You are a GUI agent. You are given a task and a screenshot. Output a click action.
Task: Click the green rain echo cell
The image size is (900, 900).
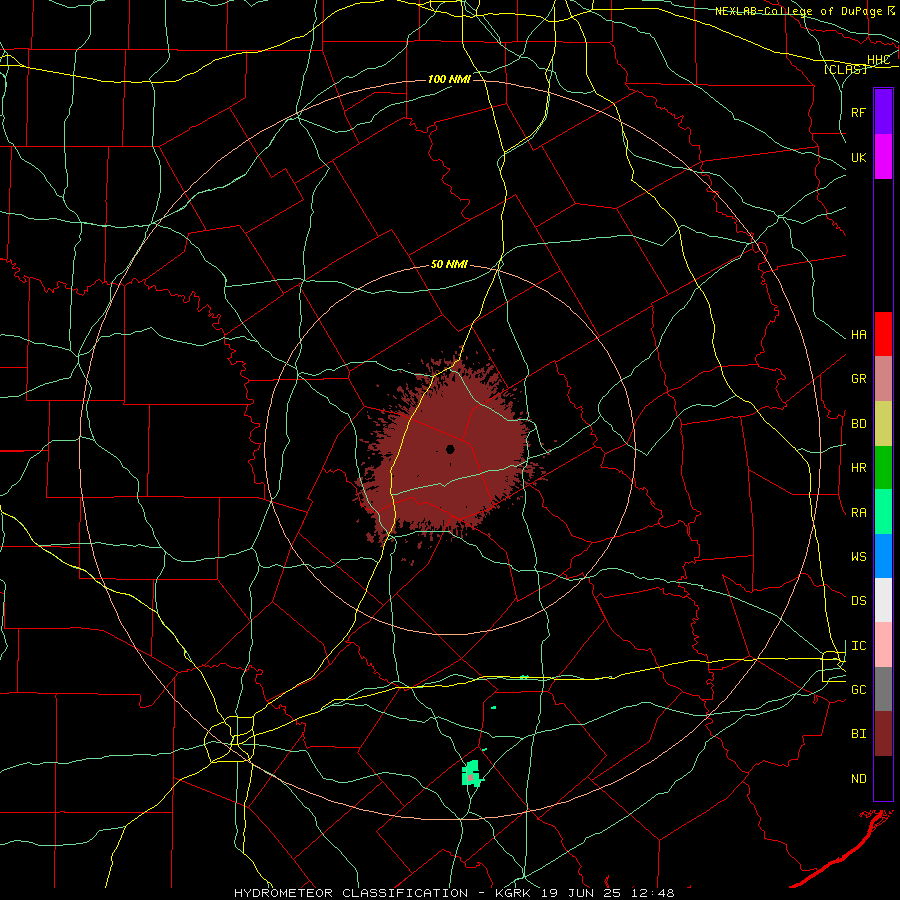pyautogui.click(x=471, y=773)
